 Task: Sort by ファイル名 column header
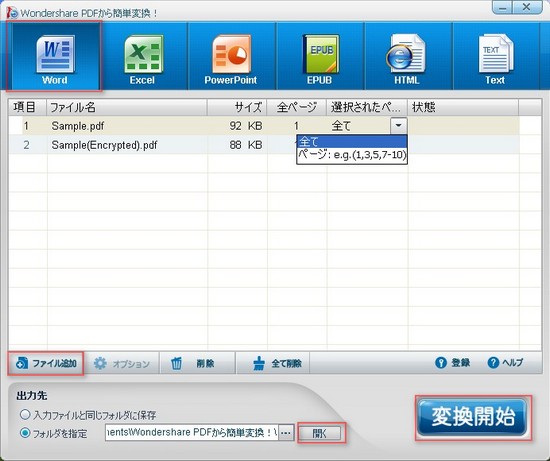pyautogui.click(x=127, y=107)
